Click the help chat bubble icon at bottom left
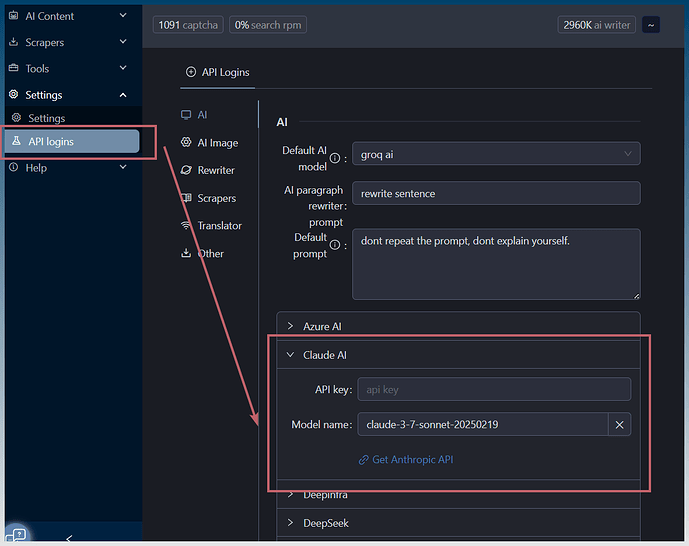The height and width of the screenshot is (546, 689). (x=19, y=535)
